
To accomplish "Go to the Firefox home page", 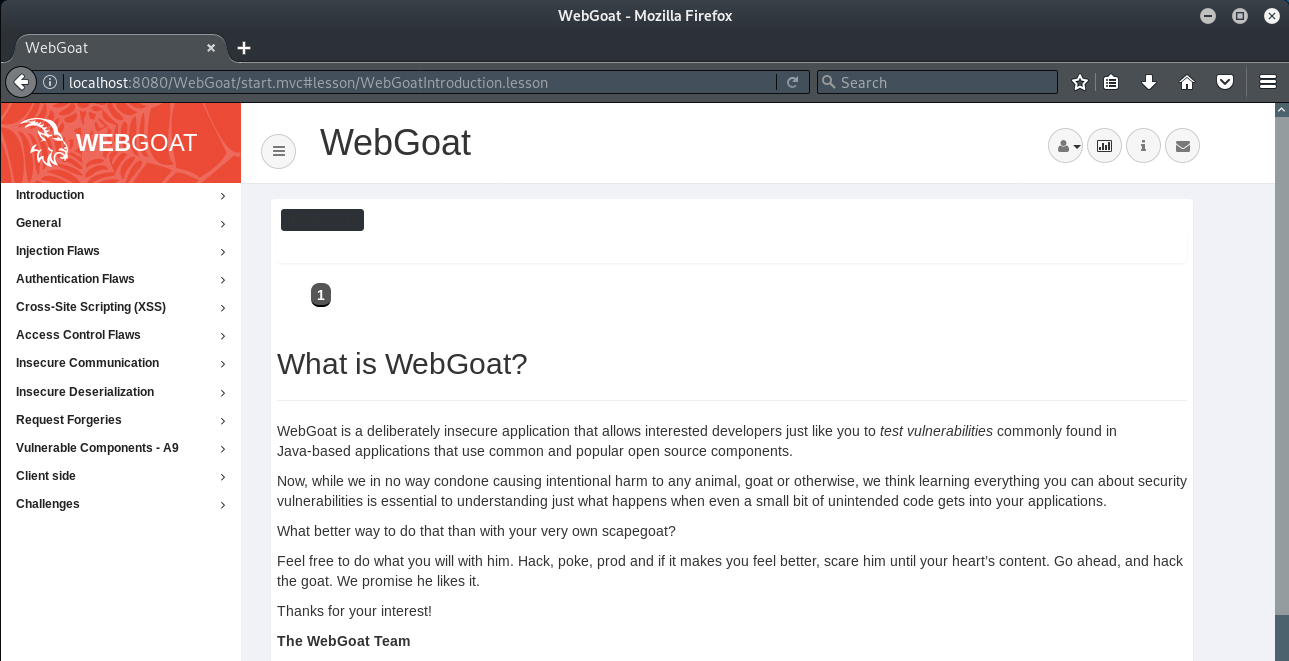I will (x=1187, y=82).
